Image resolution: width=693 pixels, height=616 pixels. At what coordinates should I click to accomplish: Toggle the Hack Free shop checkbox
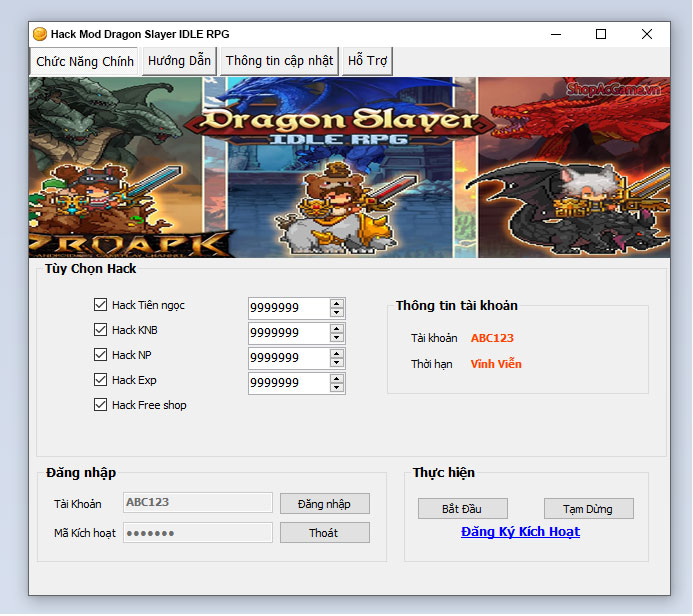(100, 405)
